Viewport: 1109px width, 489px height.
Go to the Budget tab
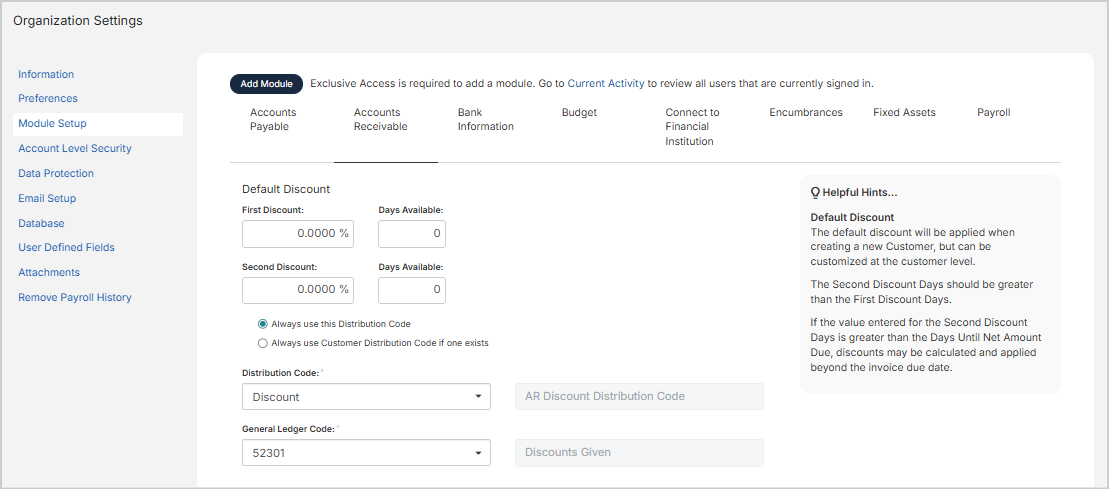(x=579, y=113)
